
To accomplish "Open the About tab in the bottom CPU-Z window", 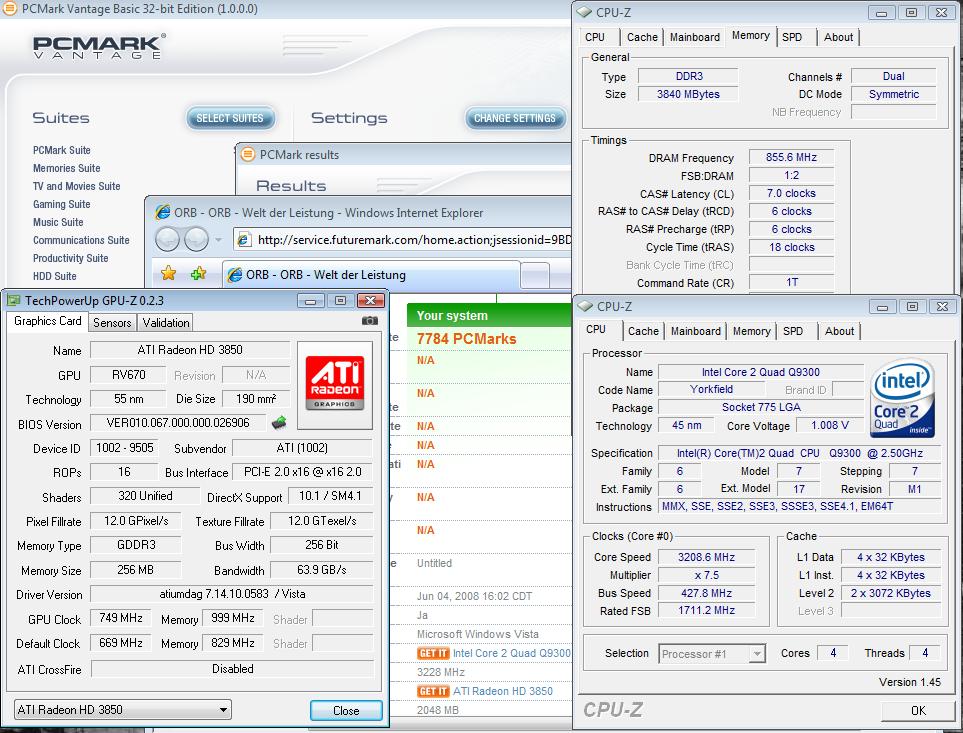I will 839,331.
